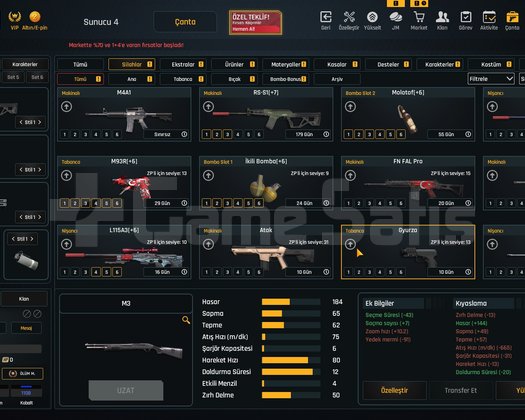The image size is (525, 420).
Task: Click upgrade arrow on Gyurza card
Action: (350, 244)
